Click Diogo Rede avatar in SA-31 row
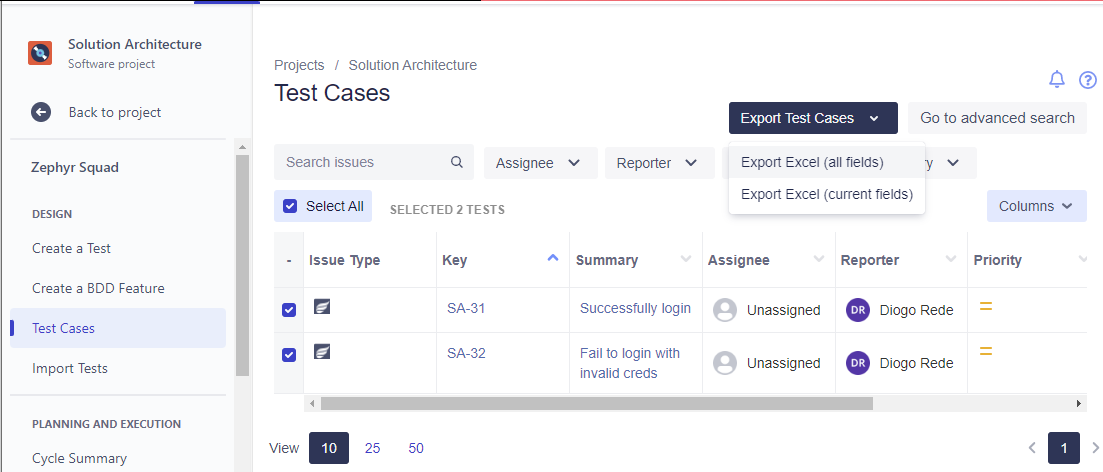 [x=857, y=310]
